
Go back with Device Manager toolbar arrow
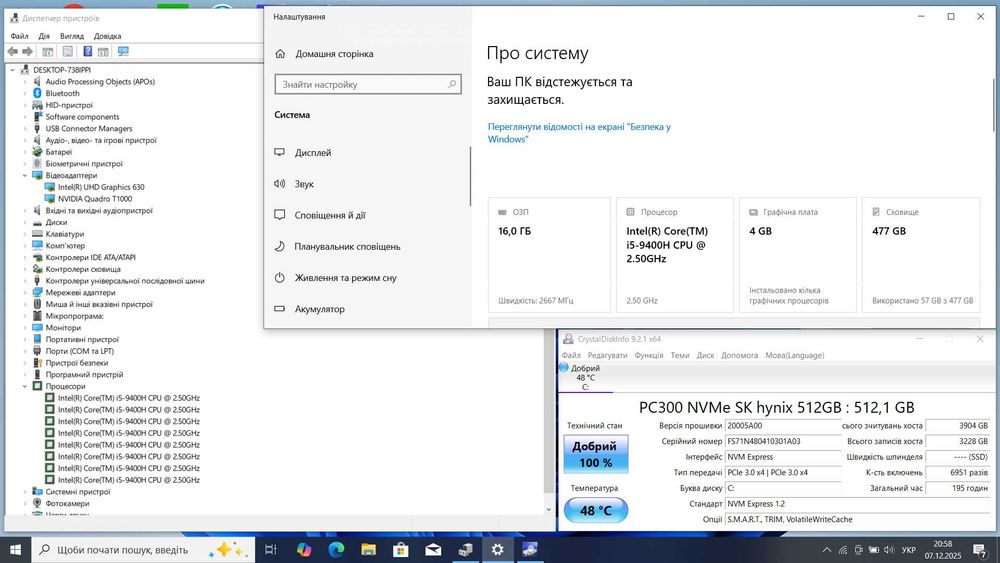13,52
